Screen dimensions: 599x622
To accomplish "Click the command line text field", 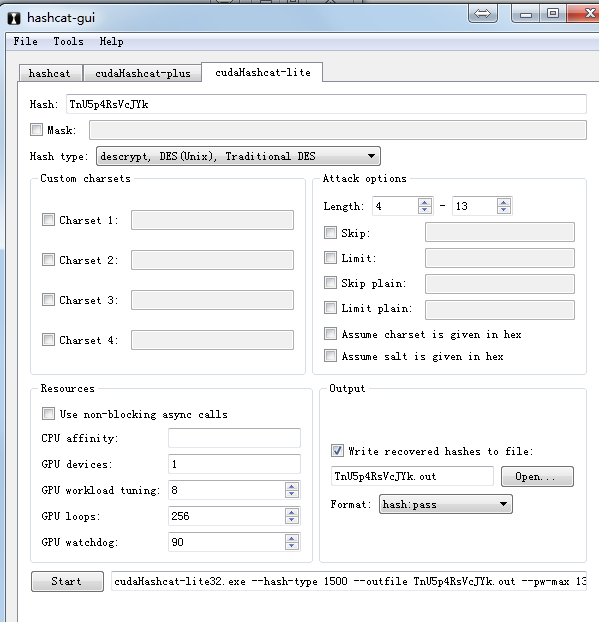I will [349, 582].
